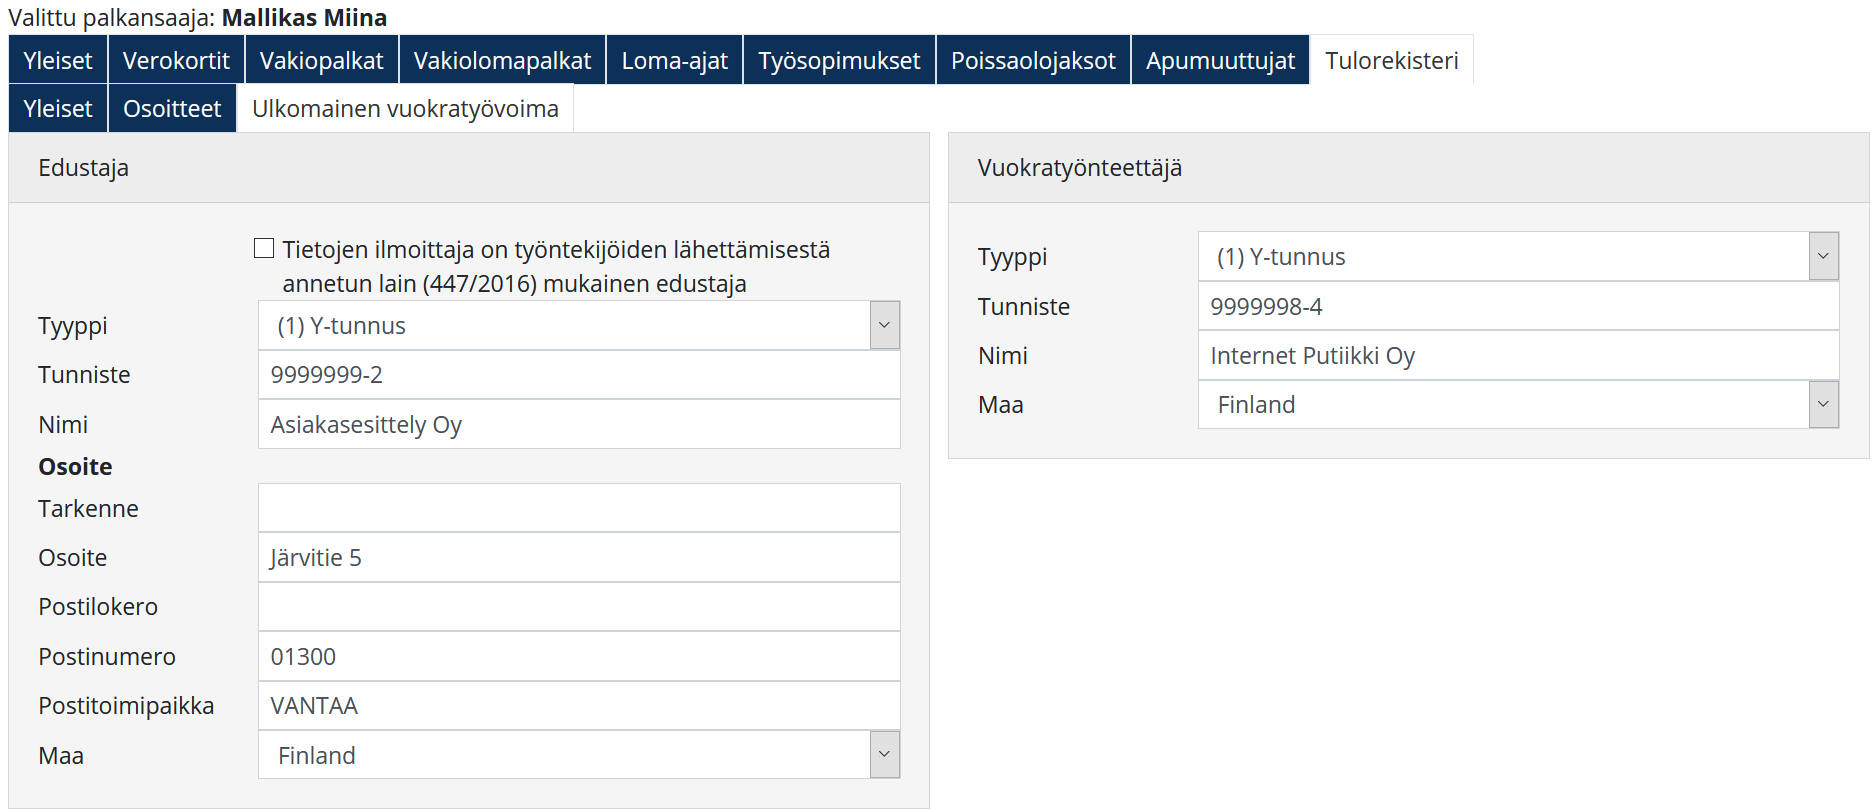Click the Osoite field showing Järvitie 5
This screenshot has height=810, width=1875.
(578, 558)
